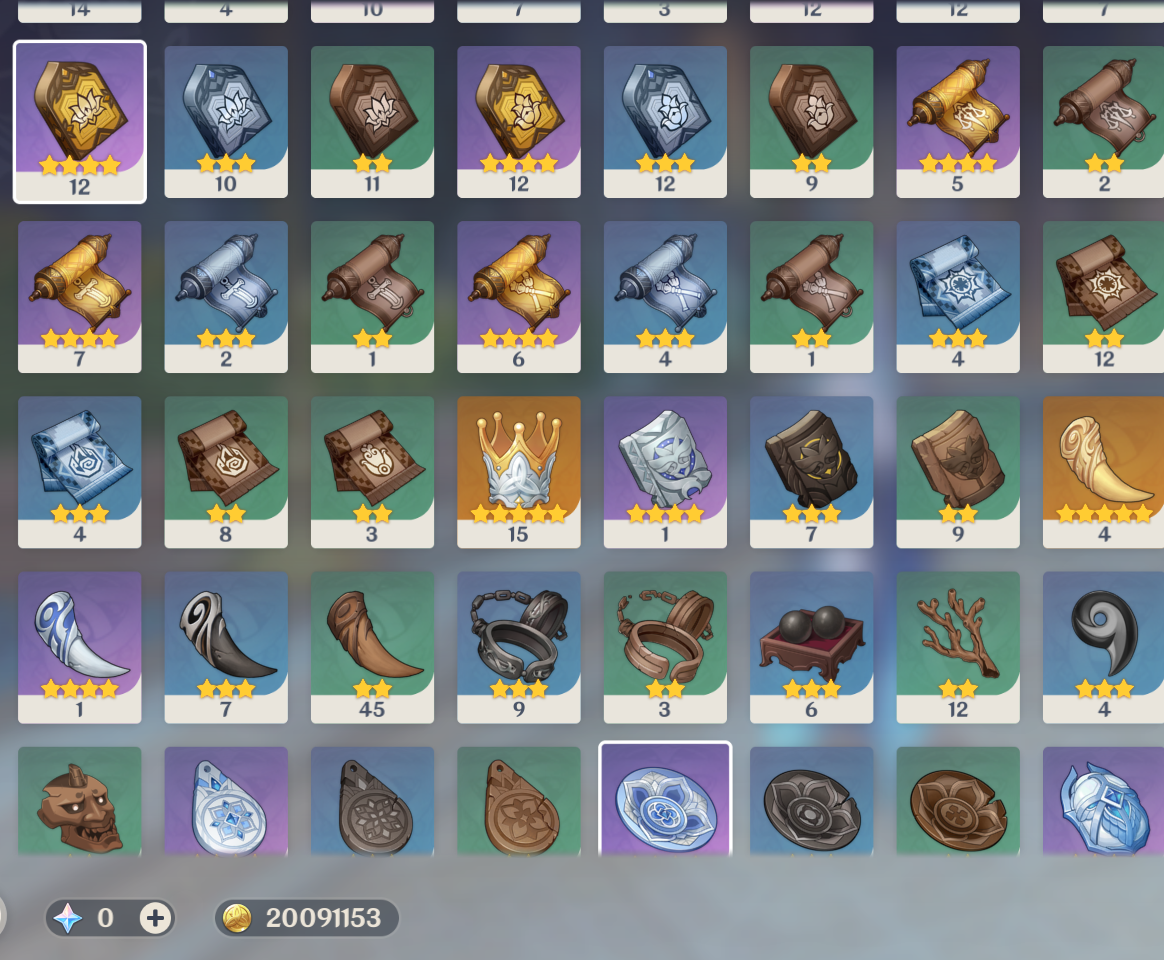Click the plus button next to Primogems
Viewport: 1164px width, 960px height.
pos(155,918)
